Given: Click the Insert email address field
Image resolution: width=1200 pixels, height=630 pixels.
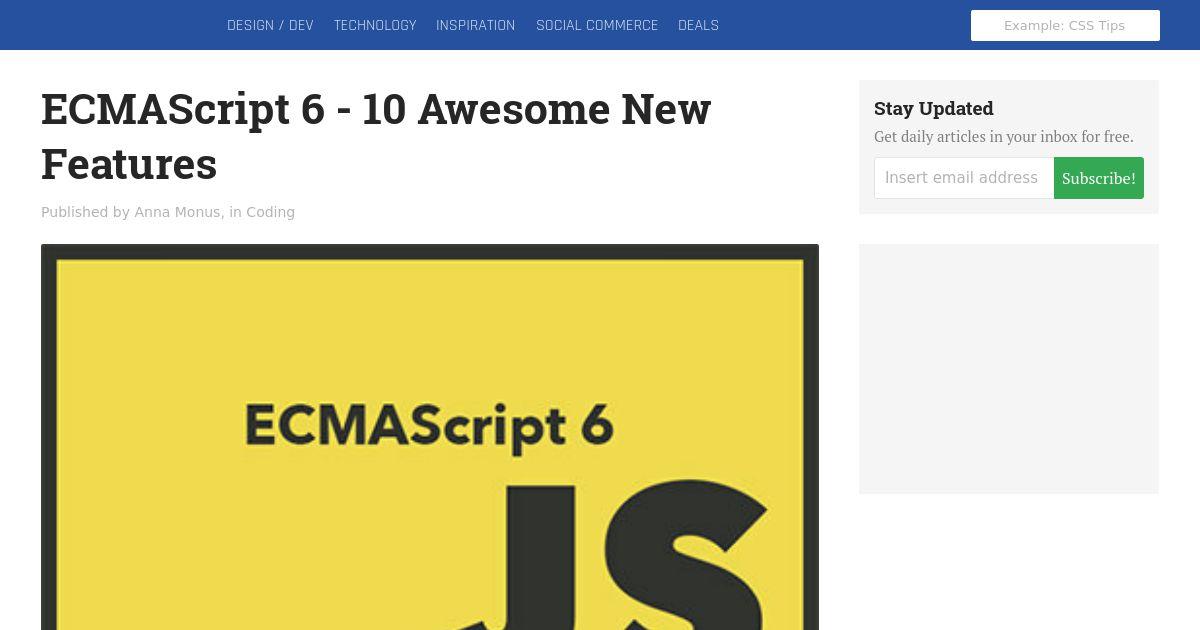Looking at the screenshot, I should coord(964,178).
